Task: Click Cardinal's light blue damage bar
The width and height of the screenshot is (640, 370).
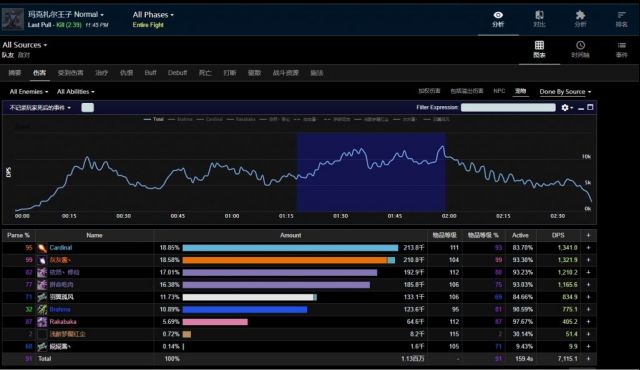Action: point(290,248)
